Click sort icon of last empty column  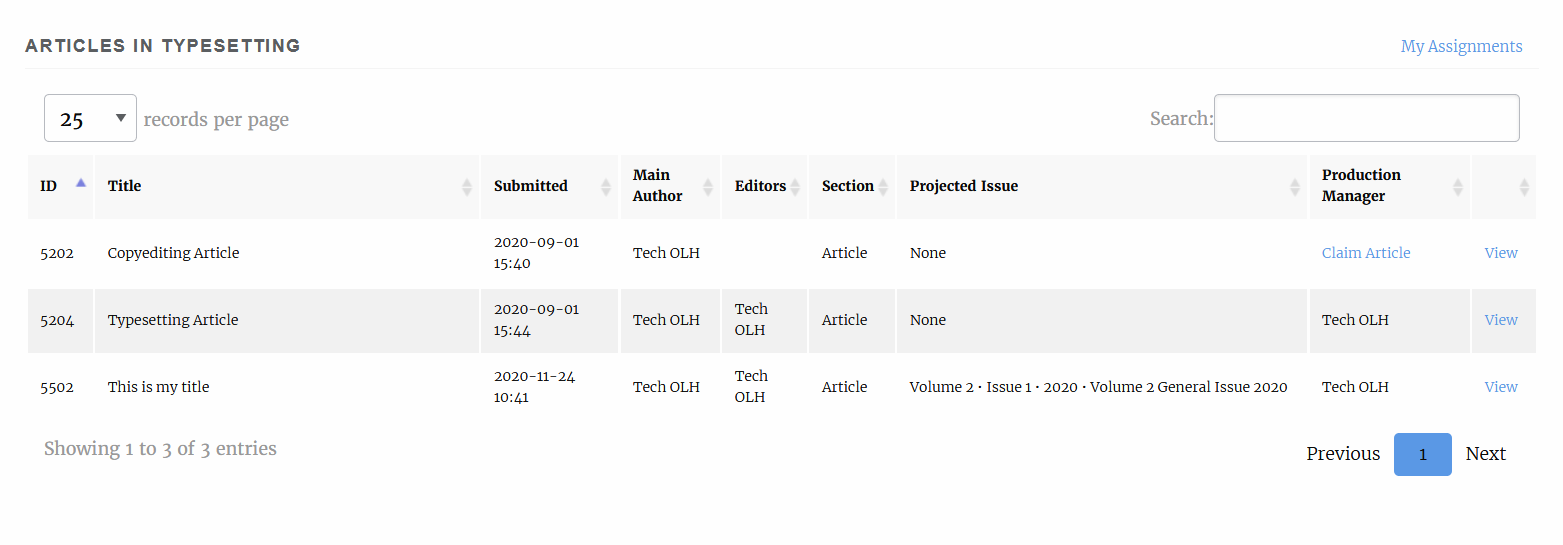click(1524, 187)
